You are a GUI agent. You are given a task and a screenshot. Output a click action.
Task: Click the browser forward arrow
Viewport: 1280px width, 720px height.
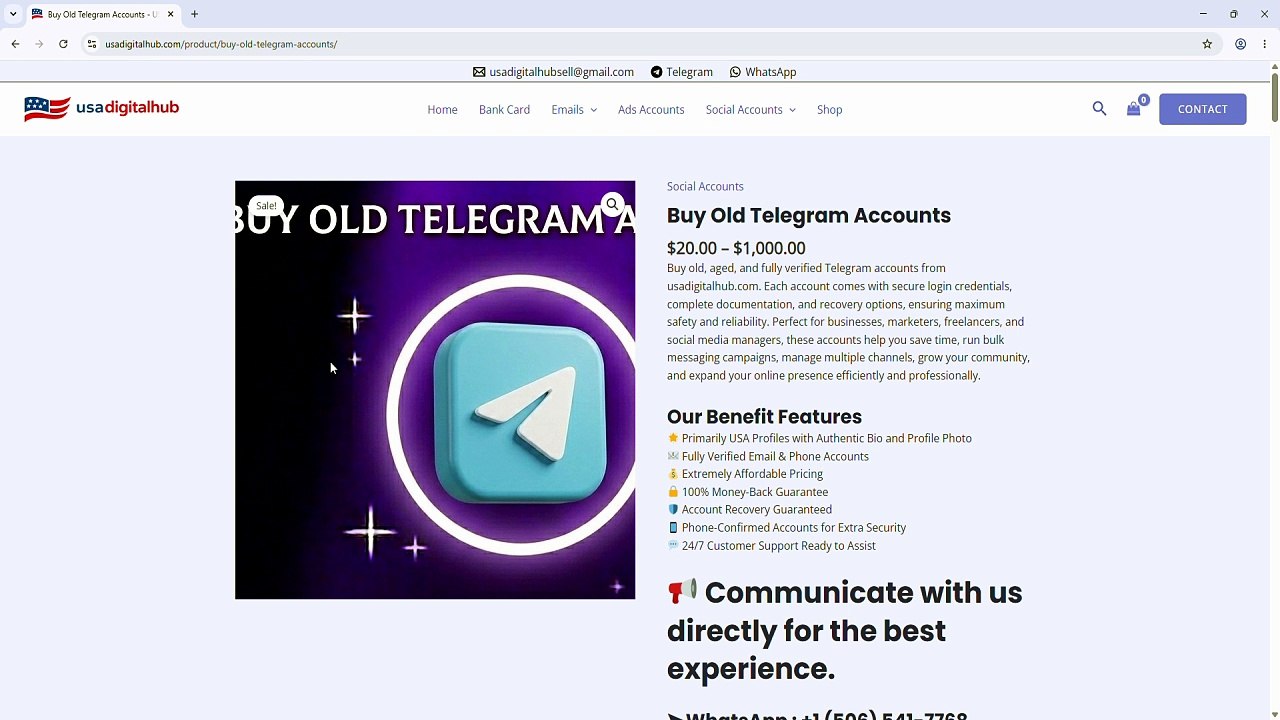pos(39,44)
